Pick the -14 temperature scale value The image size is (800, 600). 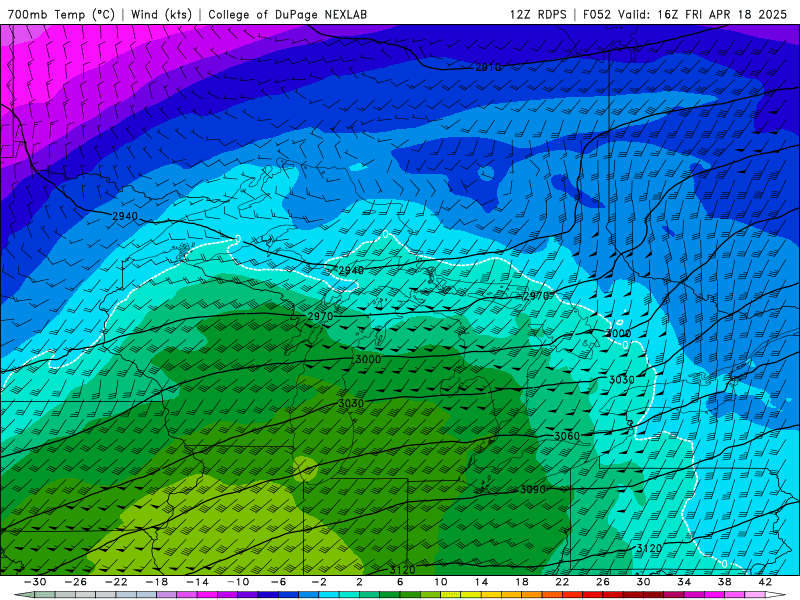coord(197,582)
